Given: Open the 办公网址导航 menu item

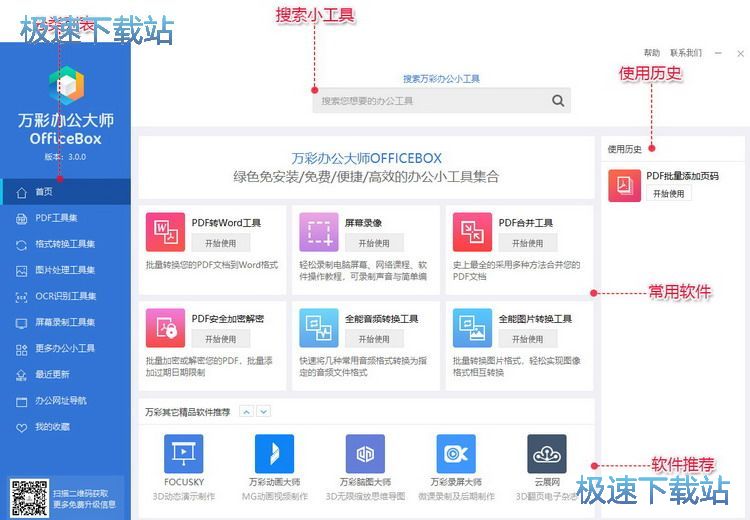Looking at the screenshot, I should 66,401.
